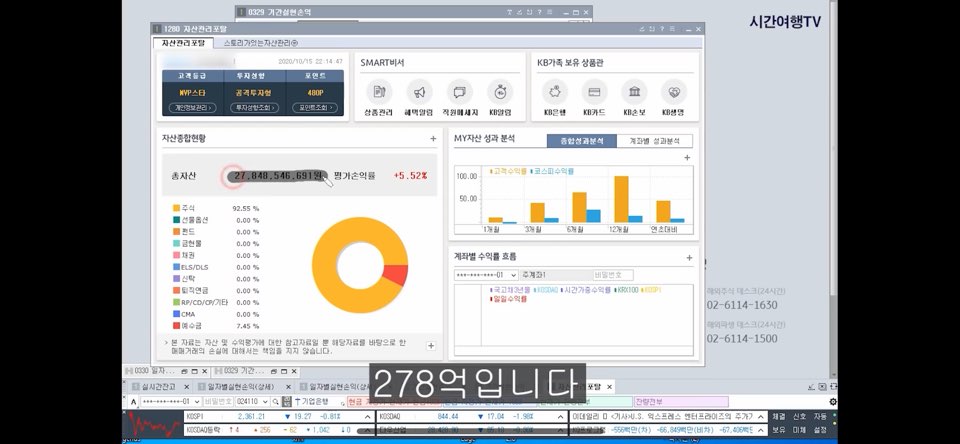Open the KB생명 heart icon
The image size is (960, 444).
tap(673, 92)
